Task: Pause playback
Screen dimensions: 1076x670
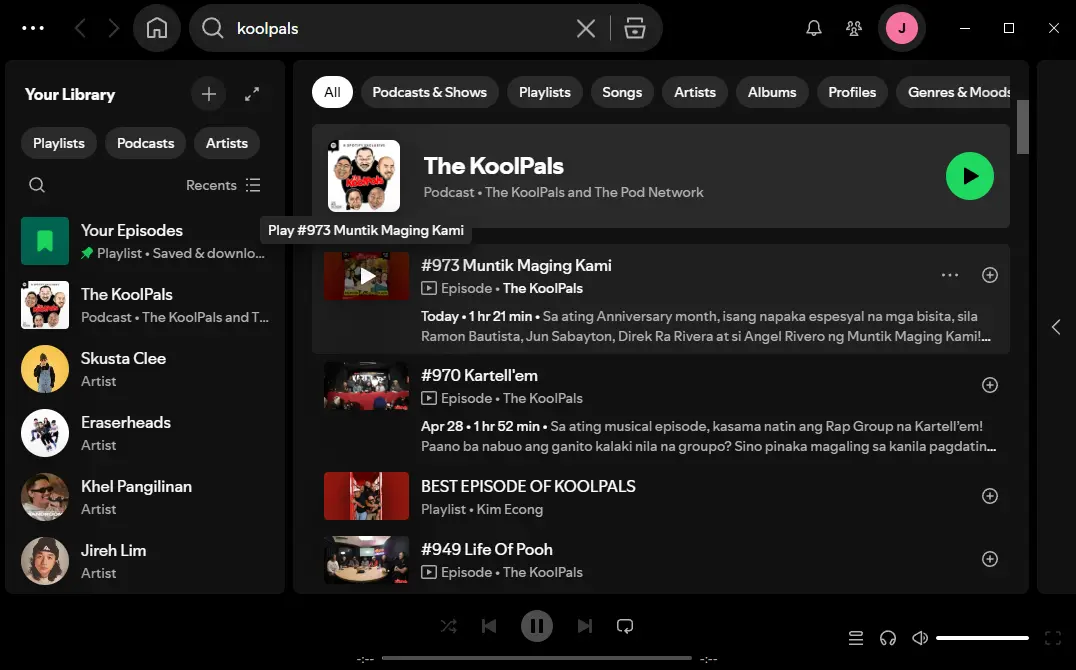Action: coord(537,626)
